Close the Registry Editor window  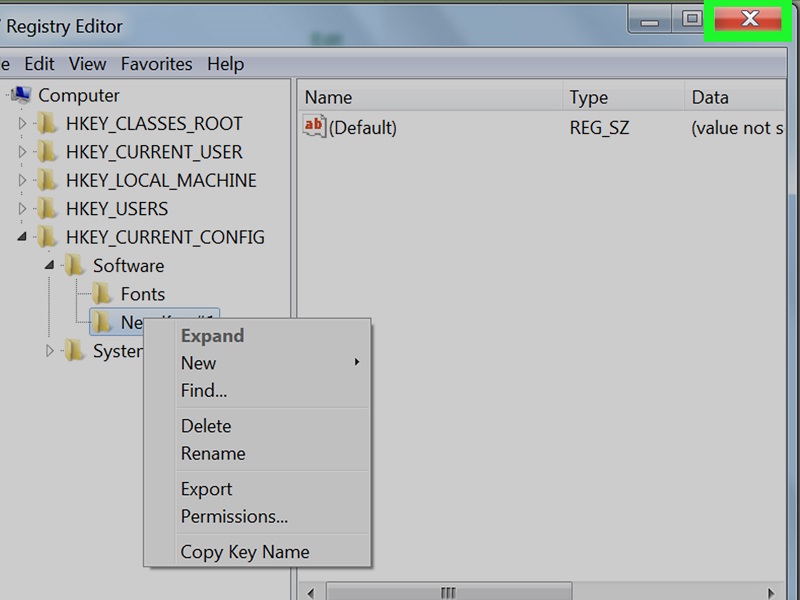point(748,19)
